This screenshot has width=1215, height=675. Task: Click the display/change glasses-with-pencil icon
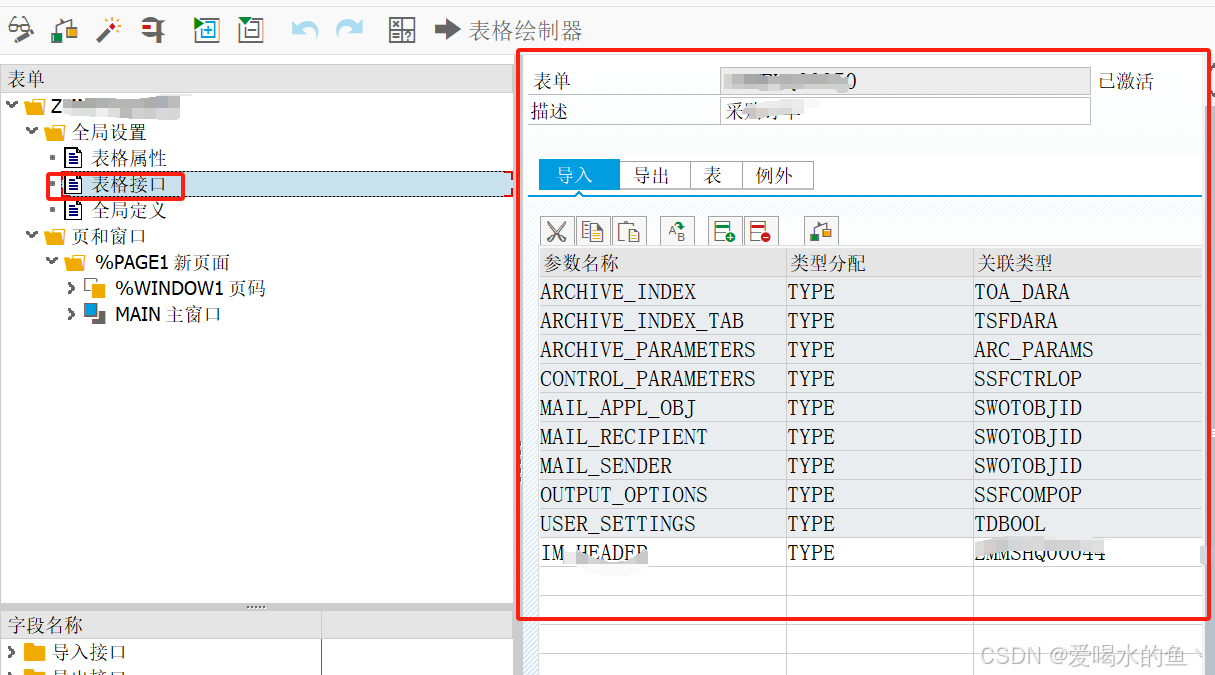(x=20, y=29)
